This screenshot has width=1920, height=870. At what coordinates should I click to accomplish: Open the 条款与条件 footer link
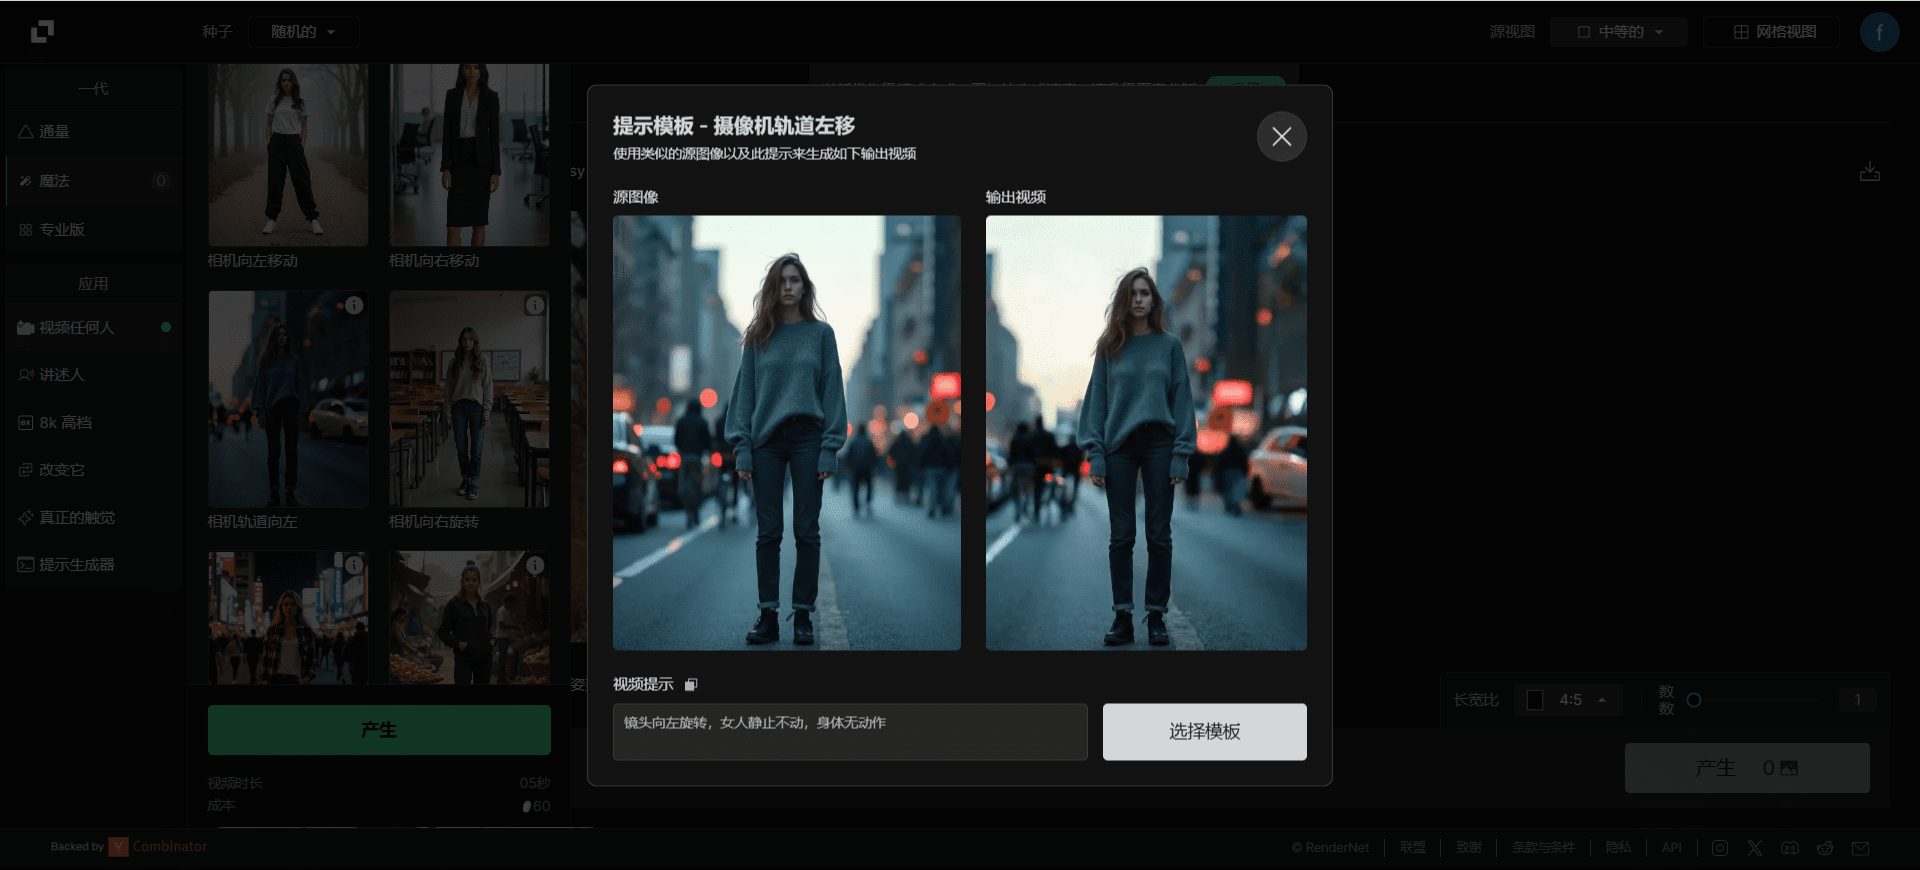click(1543, 848)
